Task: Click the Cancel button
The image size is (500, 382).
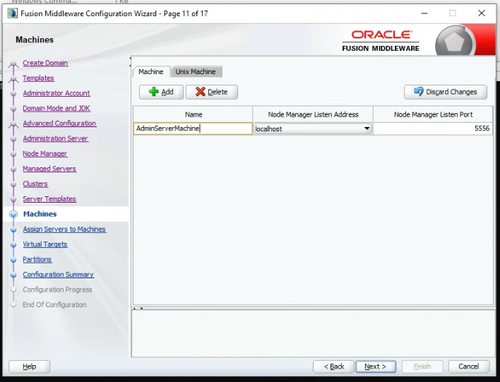Action: [x=469, y=366]
